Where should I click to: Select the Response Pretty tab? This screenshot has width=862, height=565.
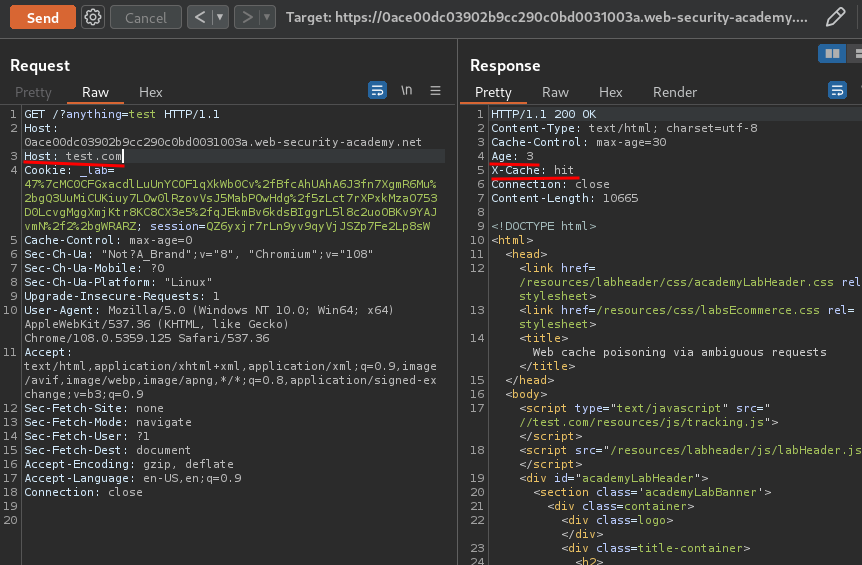click(x=493, y=92)
